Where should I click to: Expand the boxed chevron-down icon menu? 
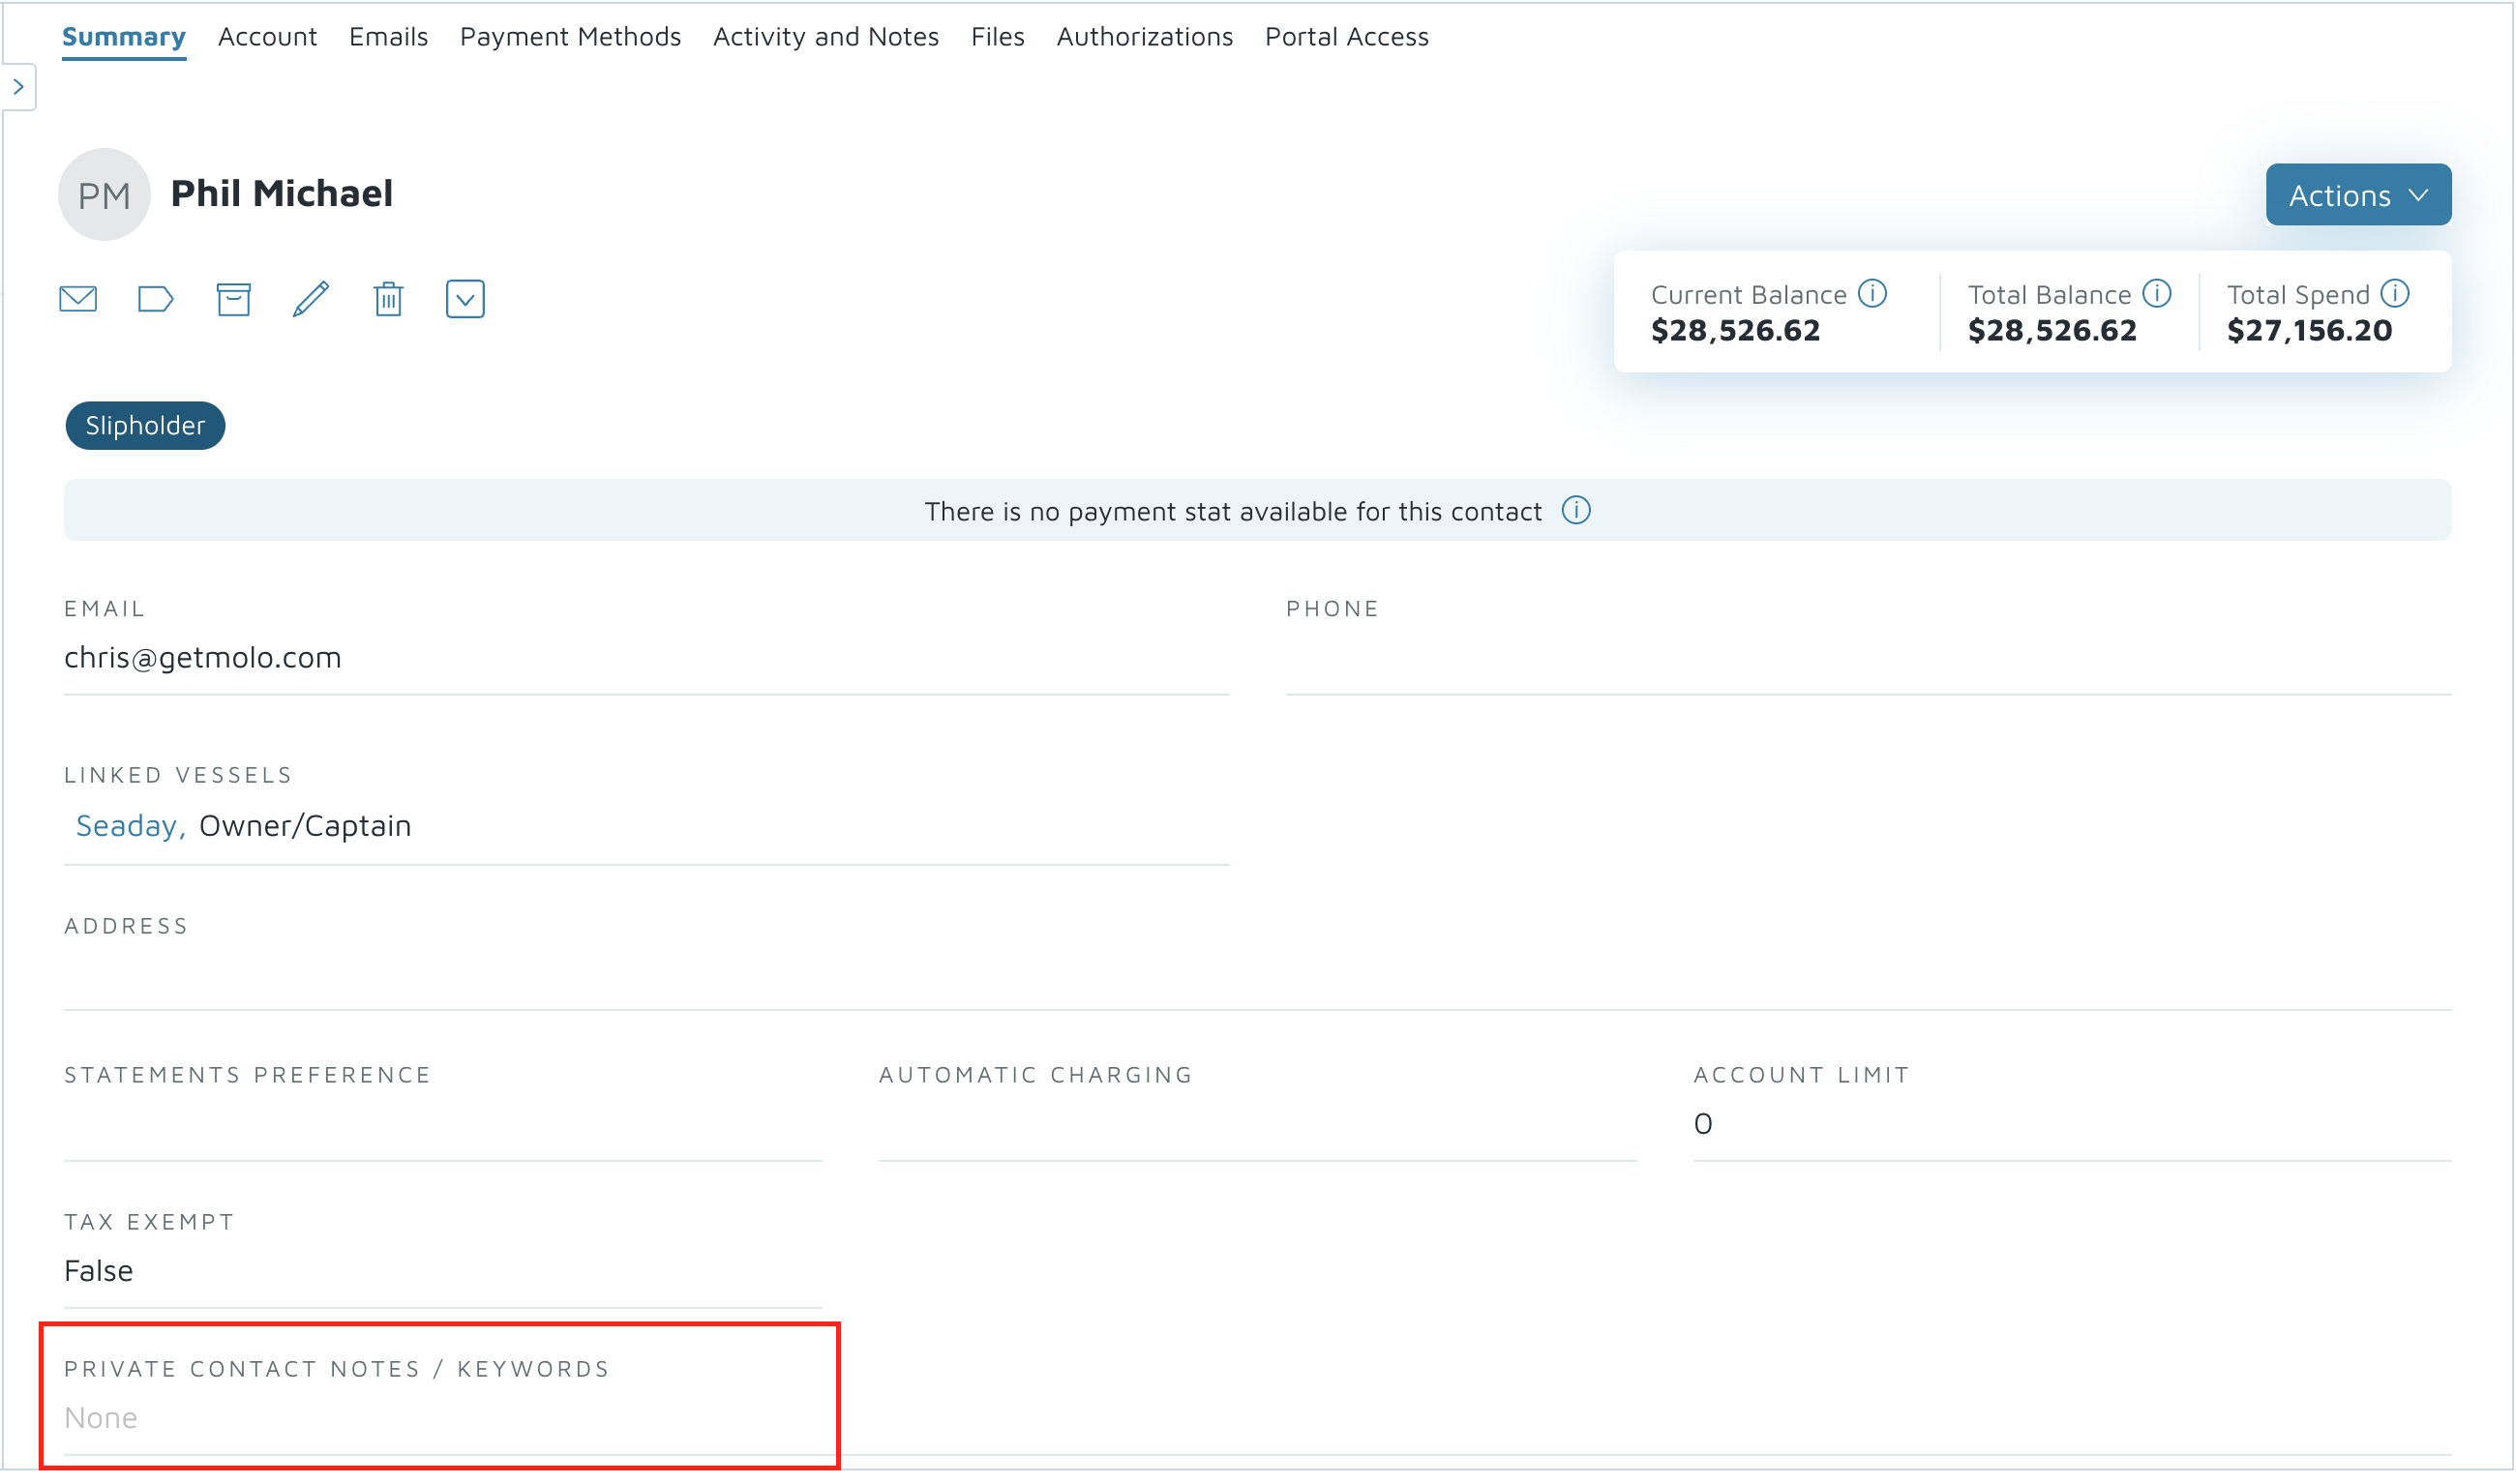[x=465, y=299]
